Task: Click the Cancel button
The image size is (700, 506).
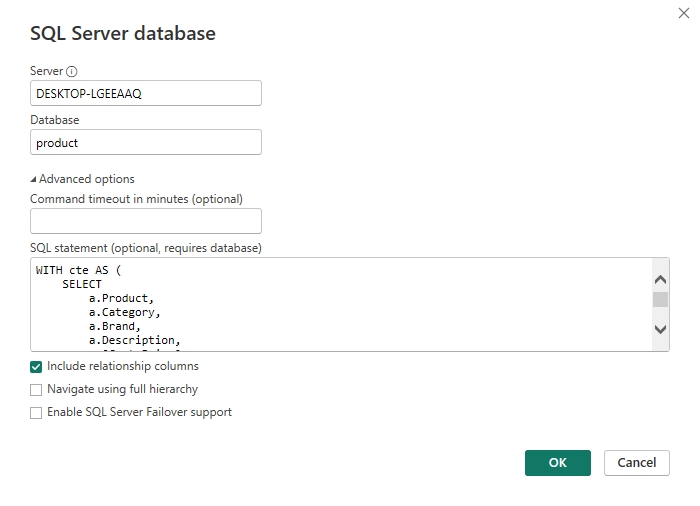Action: pos(637,463)
